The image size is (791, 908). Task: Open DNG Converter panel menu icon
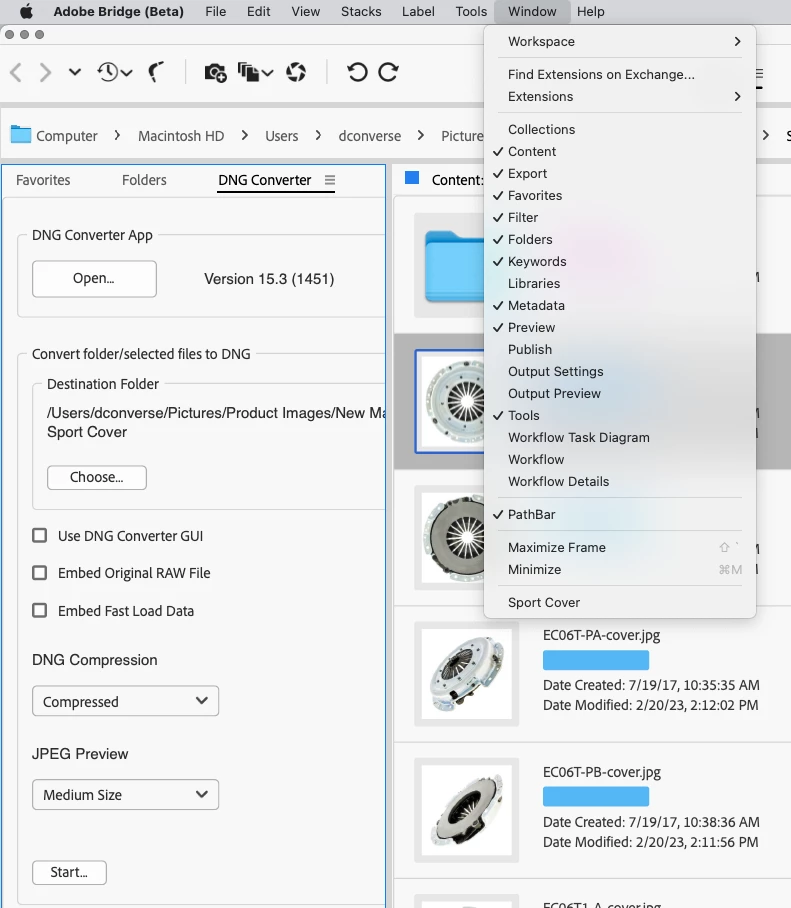click(x=329, y=180)
